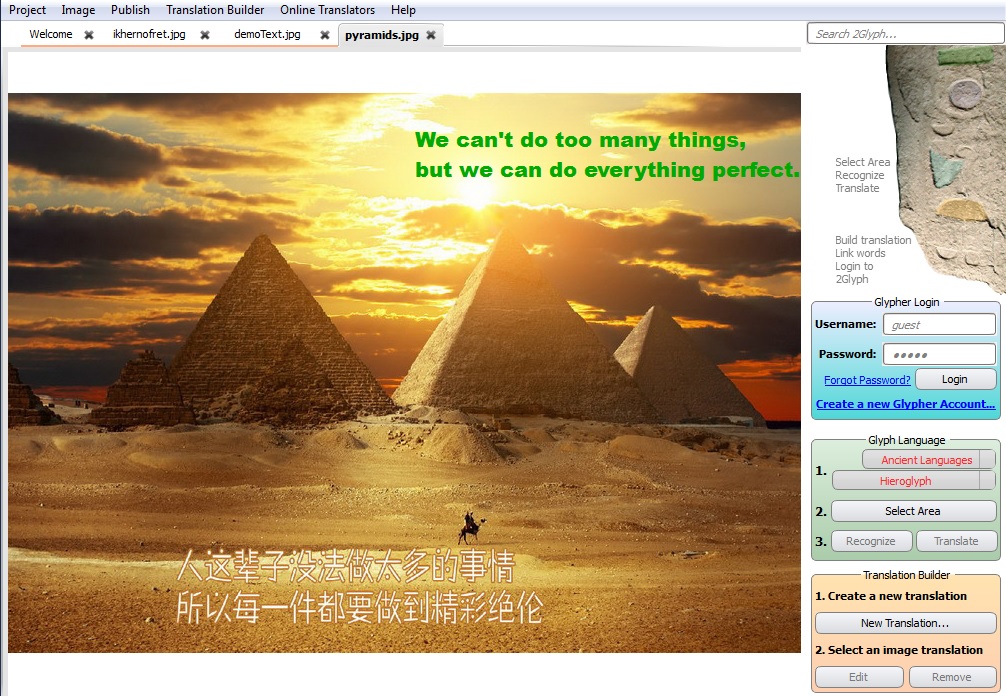Click the 'Link words' help text
This screenshot has height=696, width=1006.
[860, 253]
